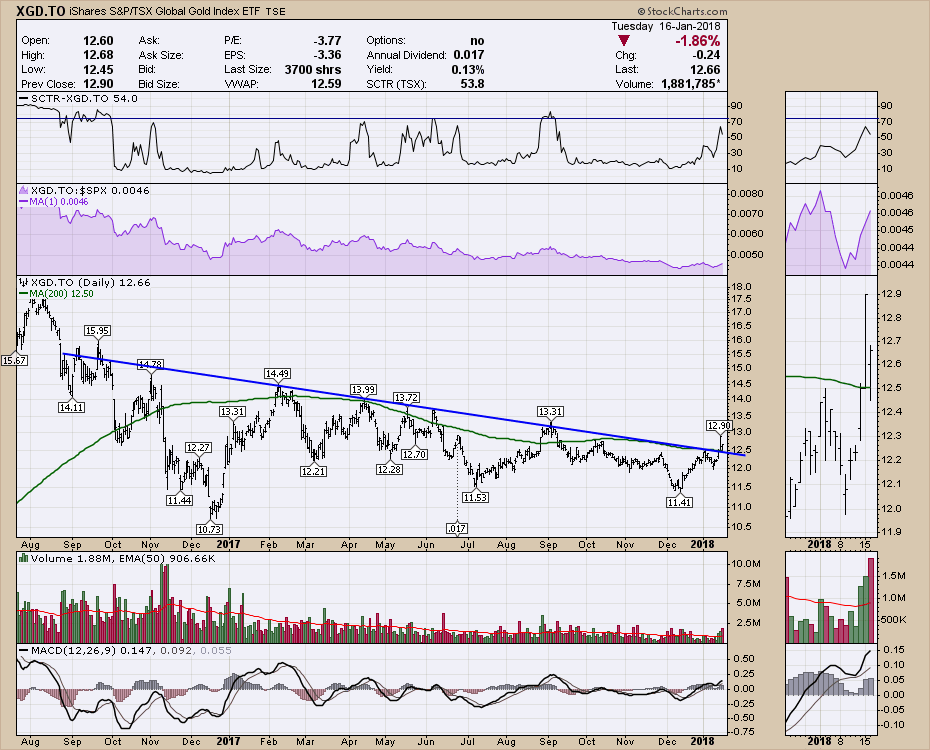Click the High price value 12.68

click(98, 55)
